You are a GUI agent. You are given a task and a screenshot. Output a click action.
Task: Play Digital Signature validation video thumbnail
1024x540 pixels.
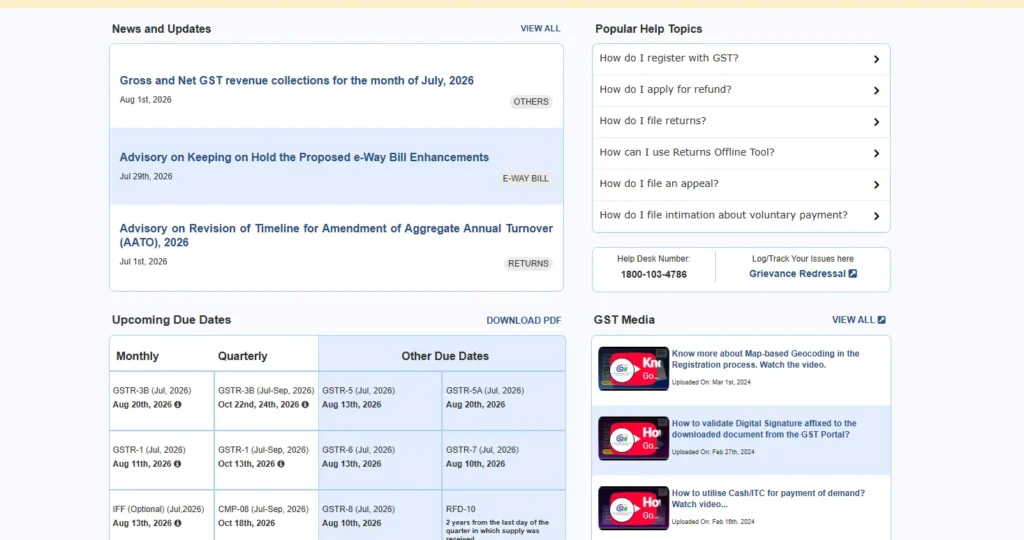click(x=633, y=439)
